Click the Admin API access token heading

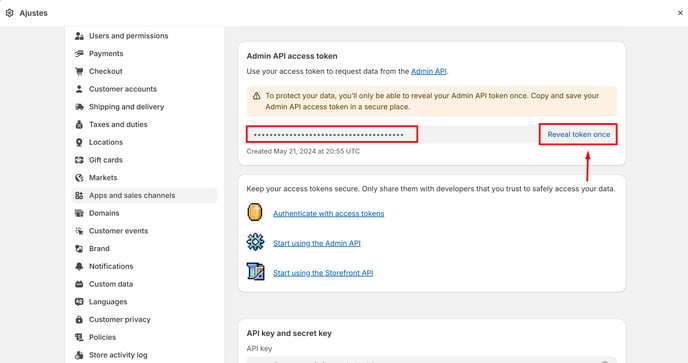pyautogui.click(x=292, y=56)
